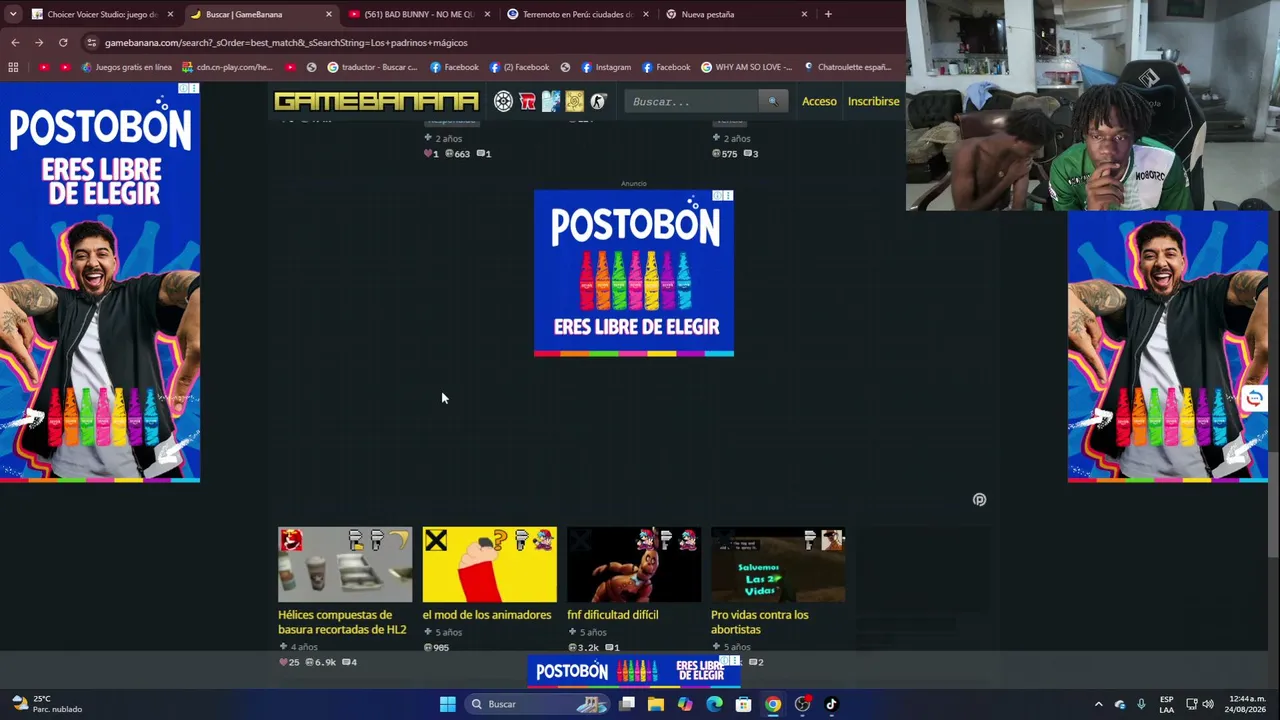Click title 'fnf dificultad difícil'

coord(613,615)
